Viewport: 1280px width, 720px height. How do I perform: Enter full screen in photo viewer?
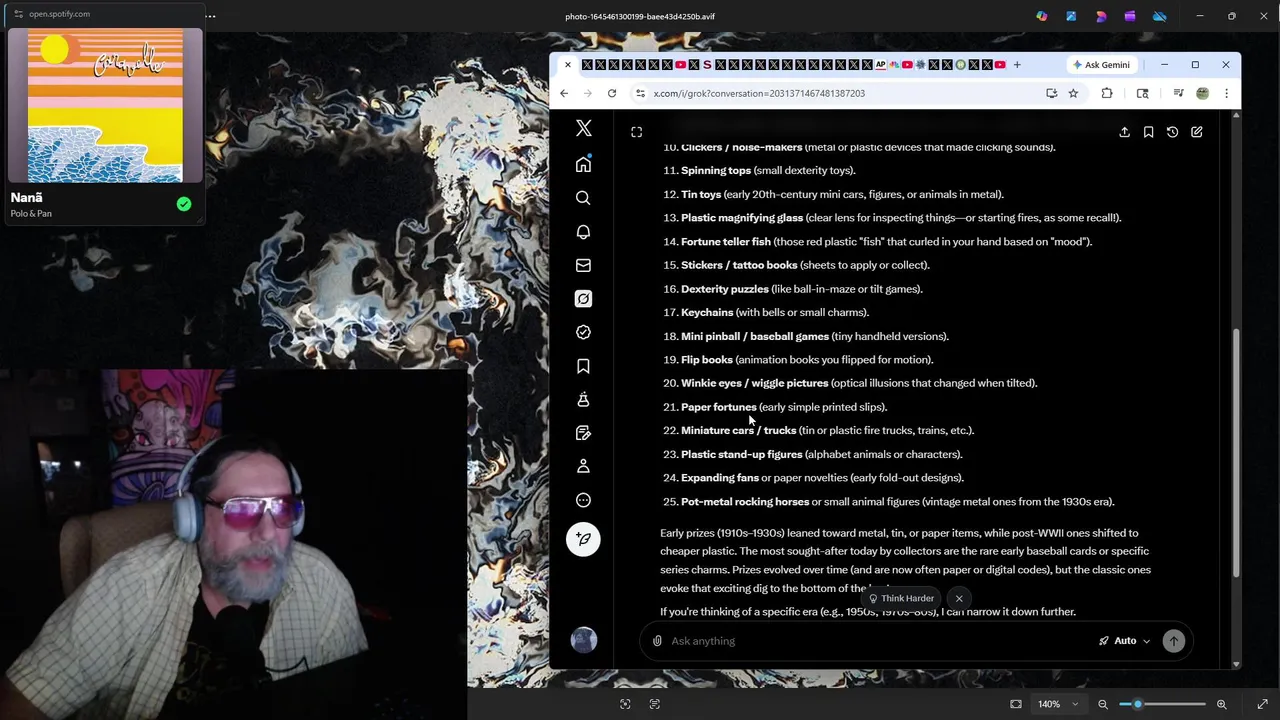pyautogui.click(x=1262, y=704)
